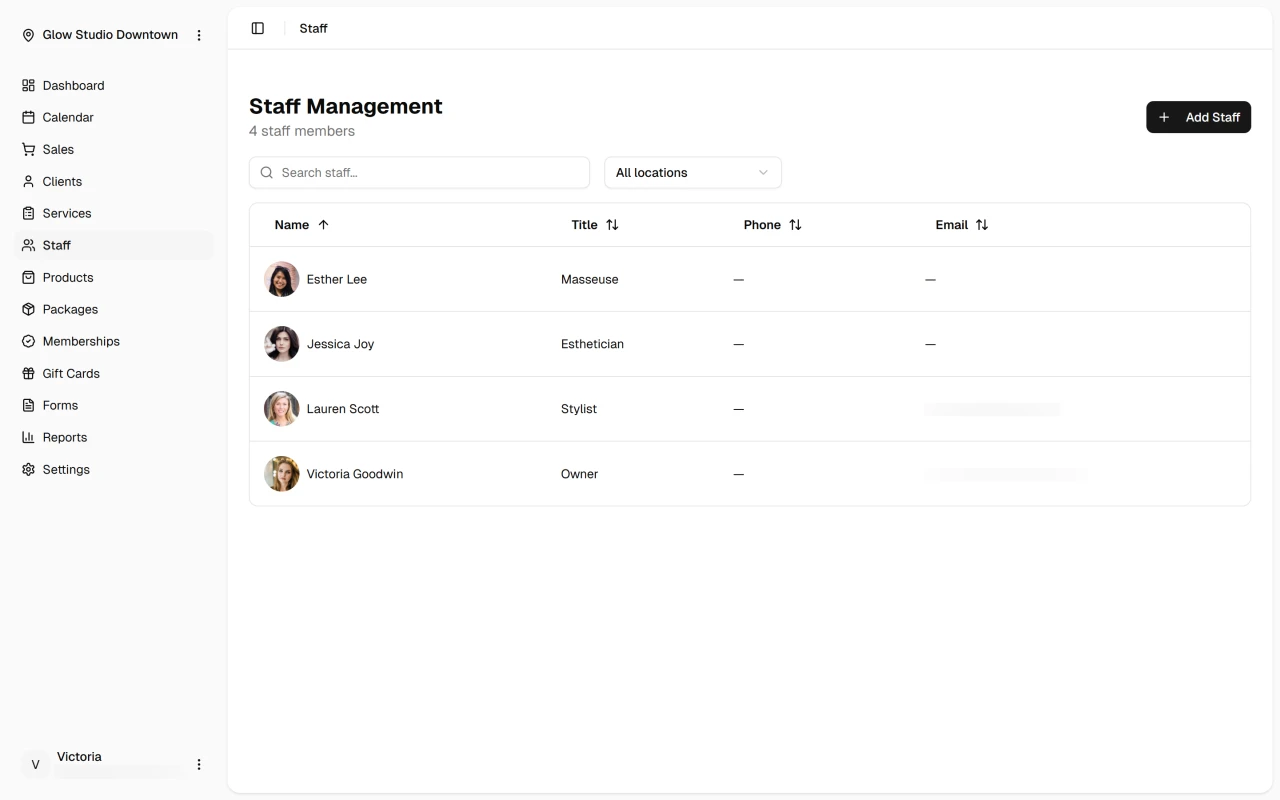Click the V avatar at bottom left
This screenshot has width=1280, height=800.
point(35,764)
